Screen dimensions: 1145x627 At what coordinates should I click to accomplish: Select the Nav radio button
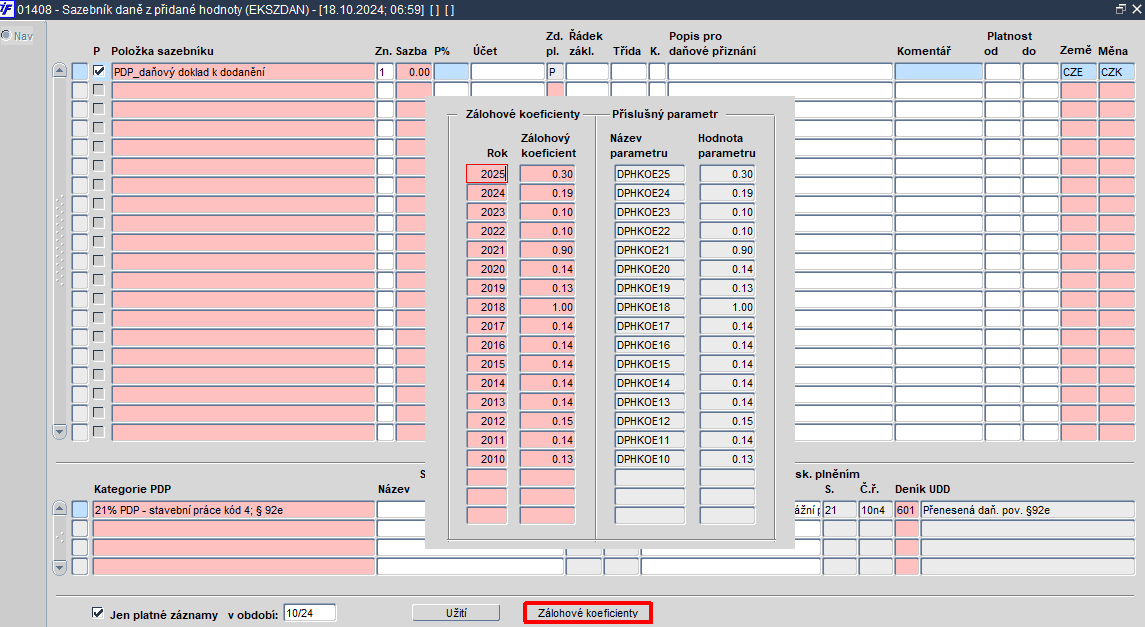click(x=6, y=35)
